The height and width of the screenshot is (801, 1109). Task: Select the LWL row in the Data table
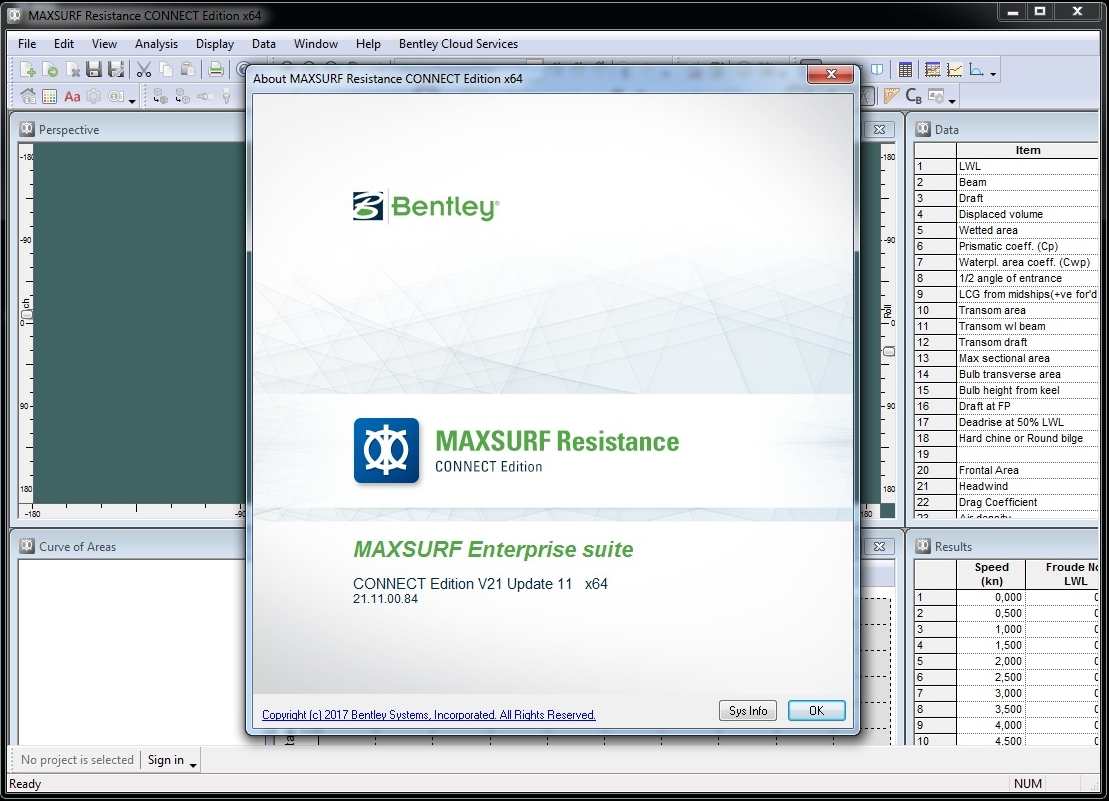[x=1006, y=166]
